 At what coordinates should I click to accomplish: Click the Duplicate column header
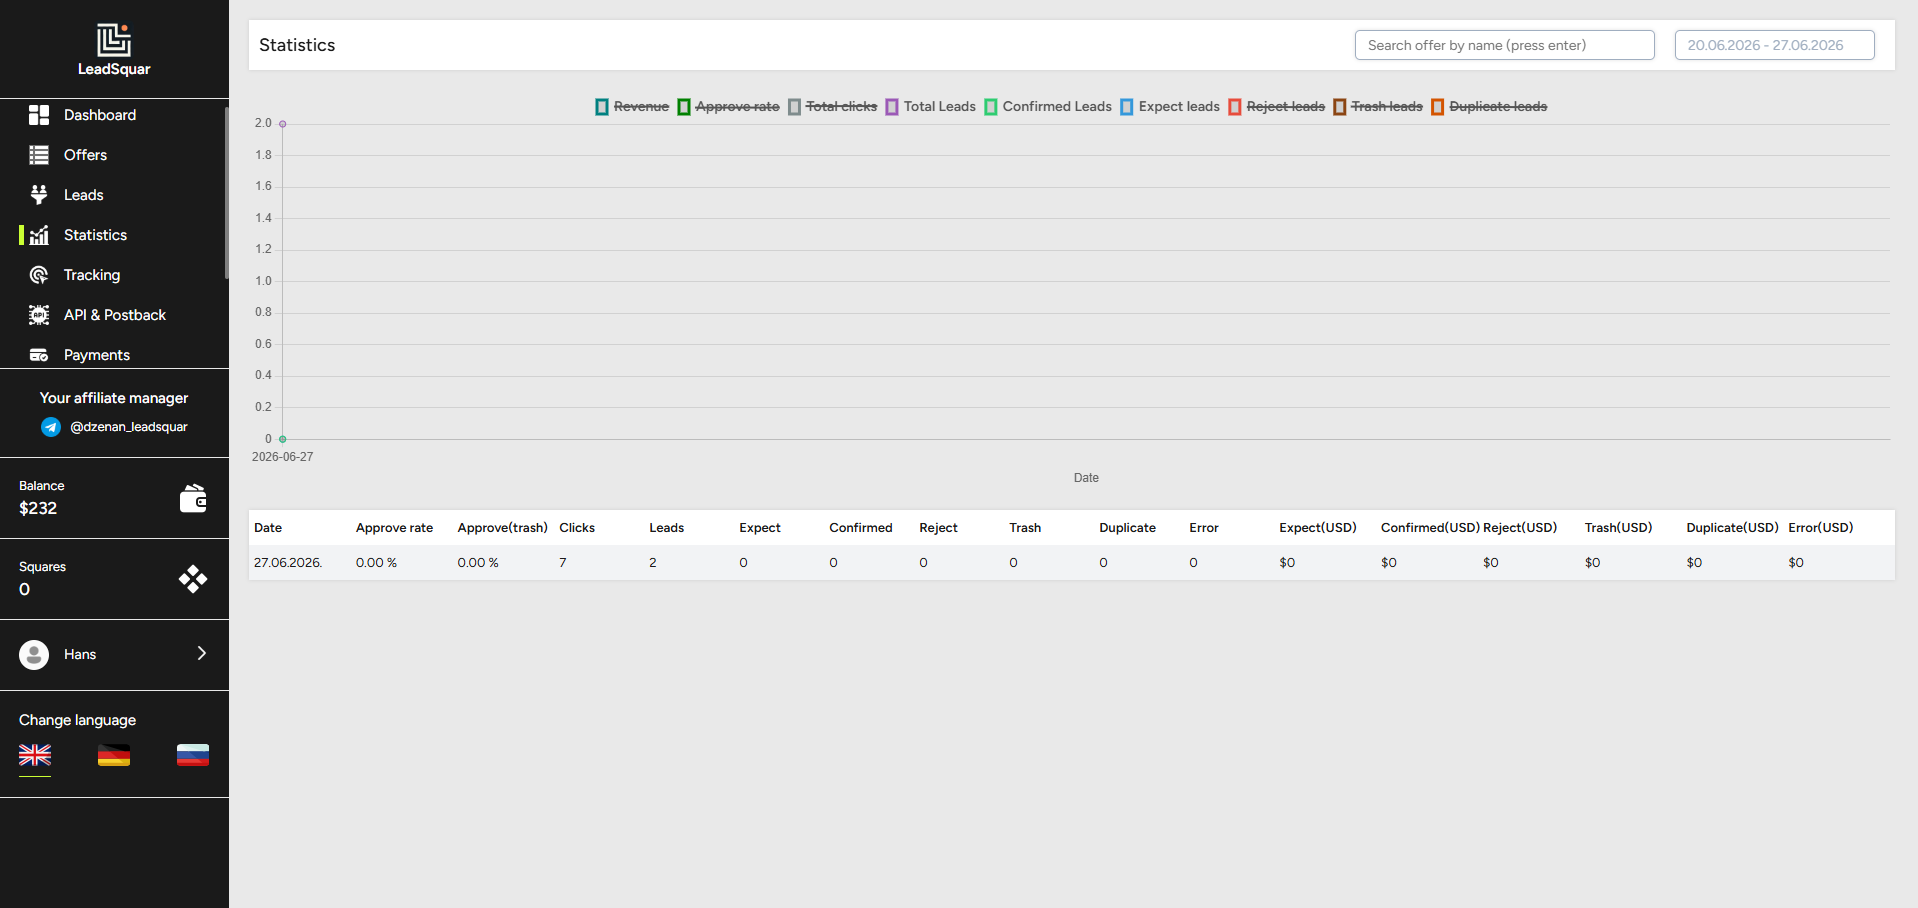(x=1127, y=528)
